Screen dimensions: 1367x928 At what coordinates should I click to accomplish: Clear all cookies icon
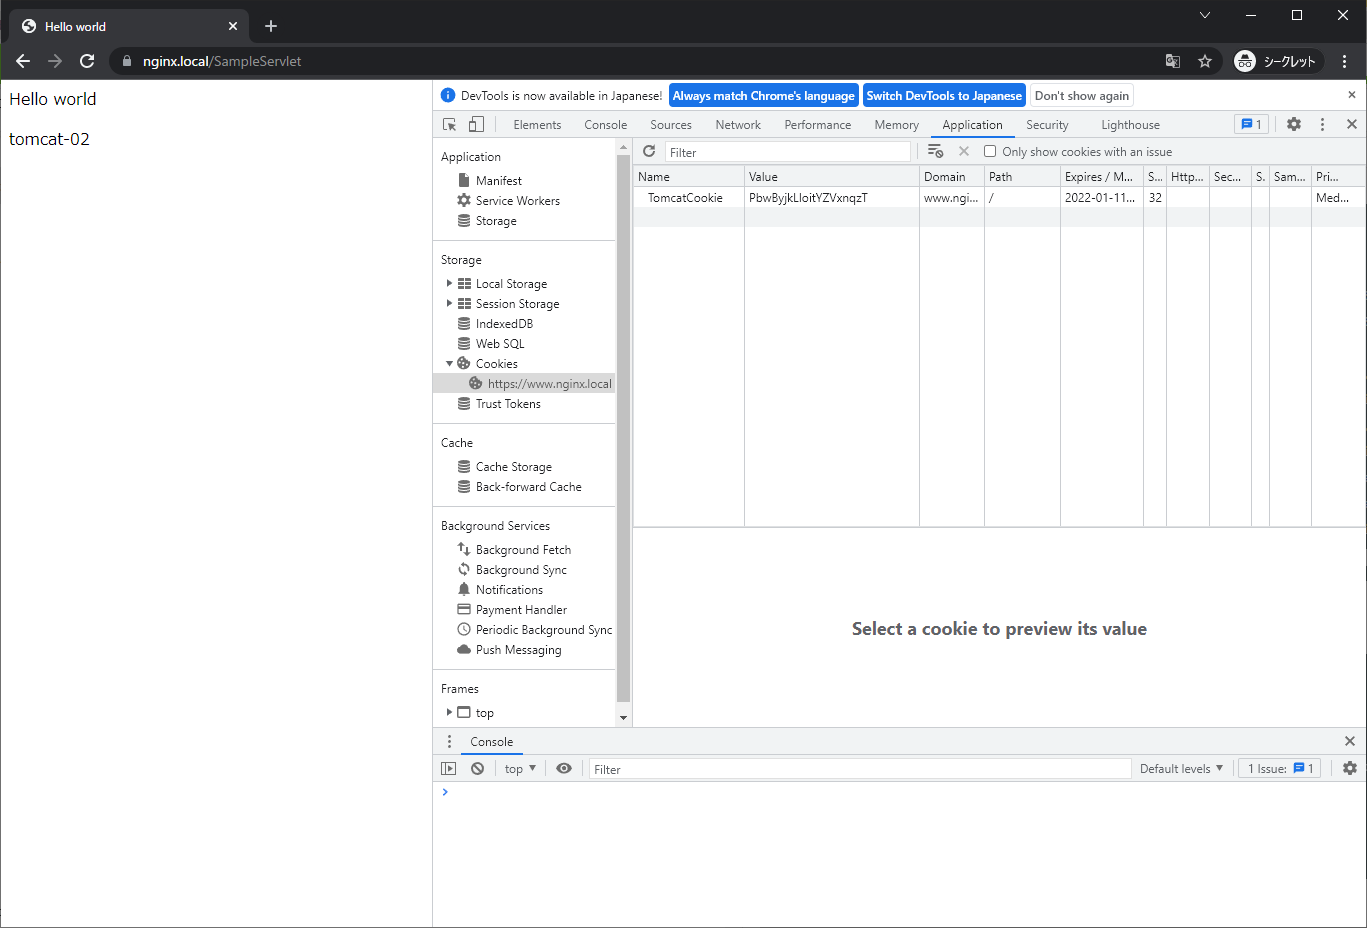point(935,151)
